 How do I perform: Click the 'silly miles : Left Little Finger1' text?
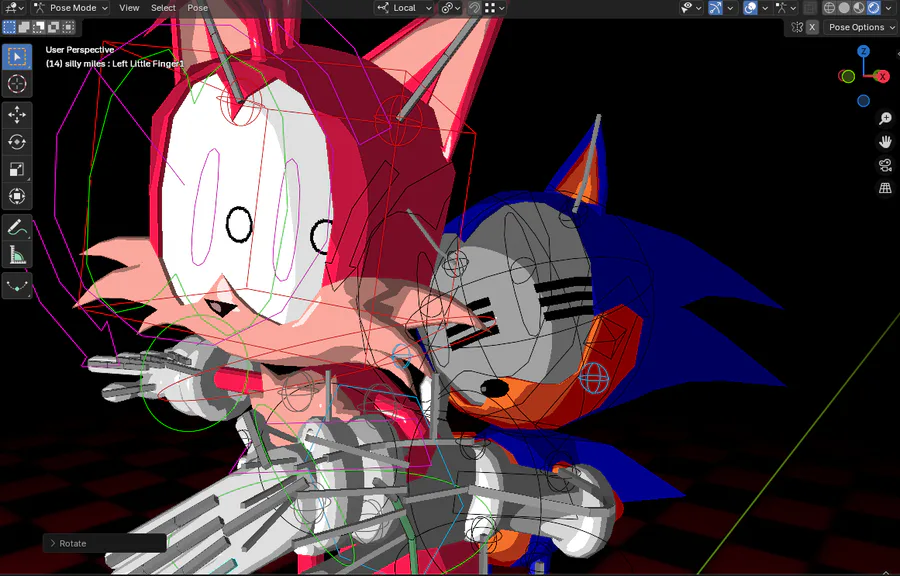[125, 64]
